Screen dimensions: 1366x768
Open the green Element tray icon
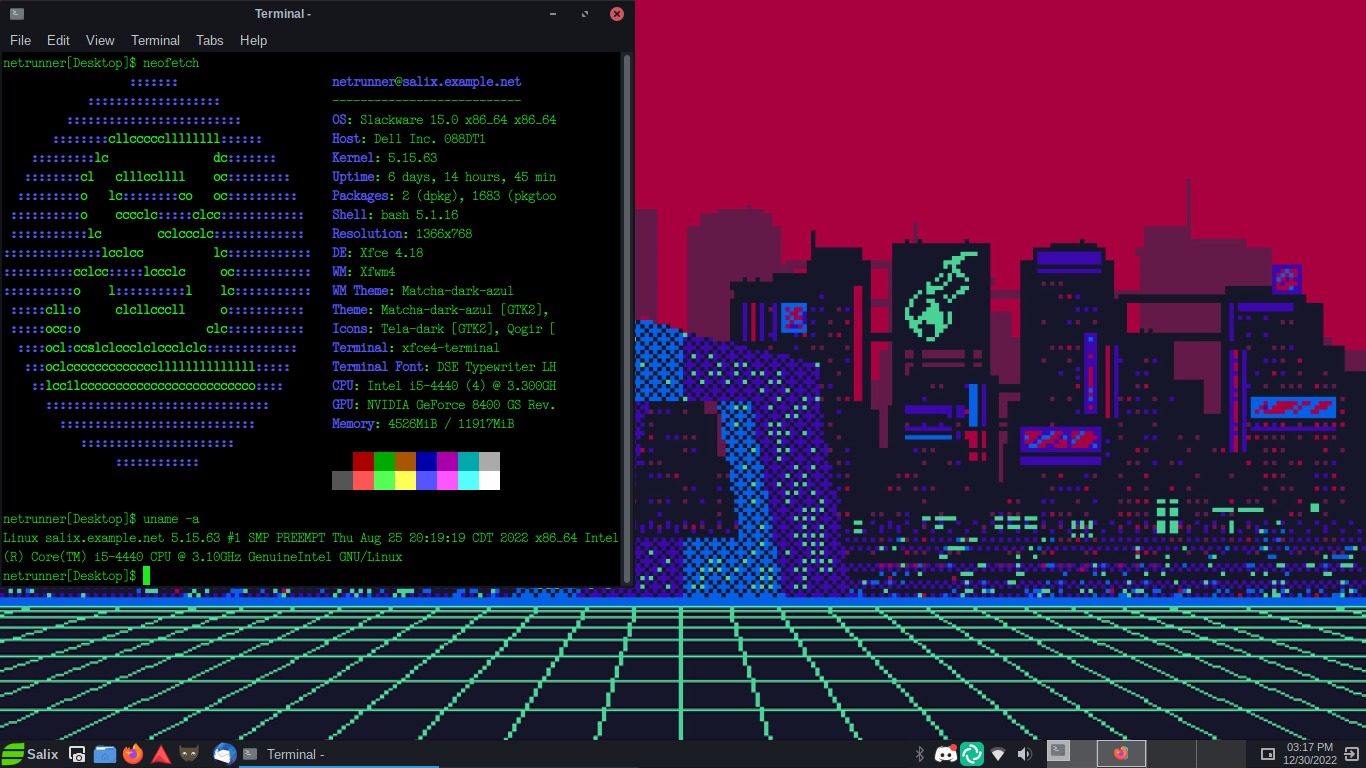pyautogui.click(x=972, y=754)
